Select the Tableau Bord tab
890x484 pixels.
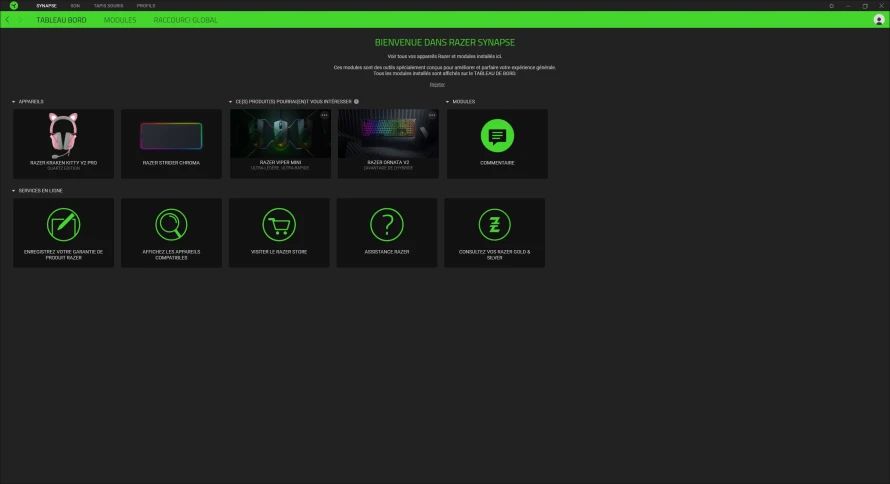click(61, 20)
